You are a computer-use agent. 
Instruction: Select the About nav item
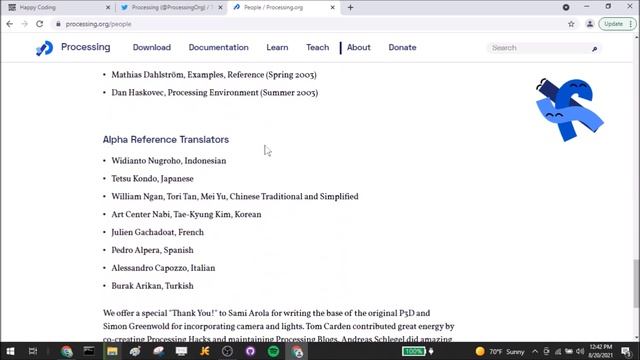click(x=359, y=47)
